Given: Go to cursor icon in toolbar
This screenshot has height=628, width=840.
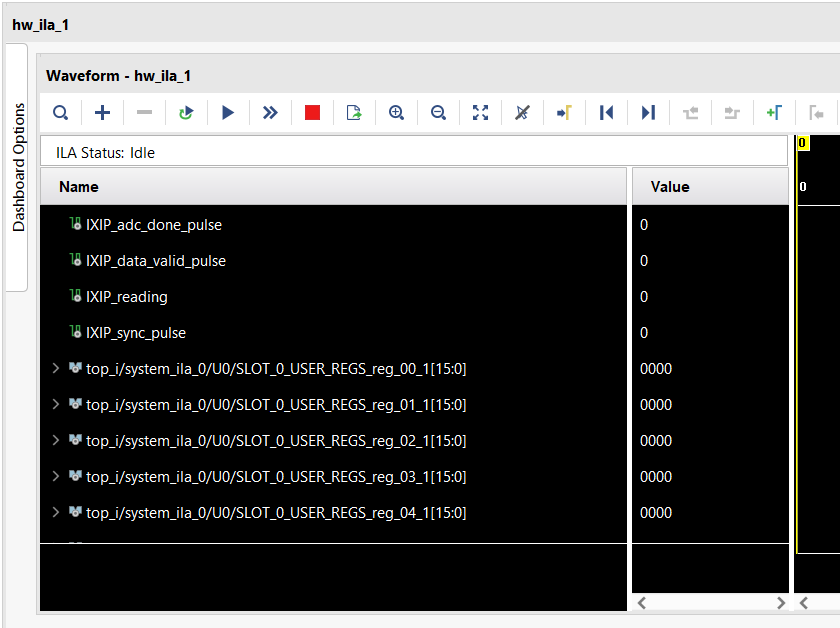Looking at the screenshot, I should point(564,113).
